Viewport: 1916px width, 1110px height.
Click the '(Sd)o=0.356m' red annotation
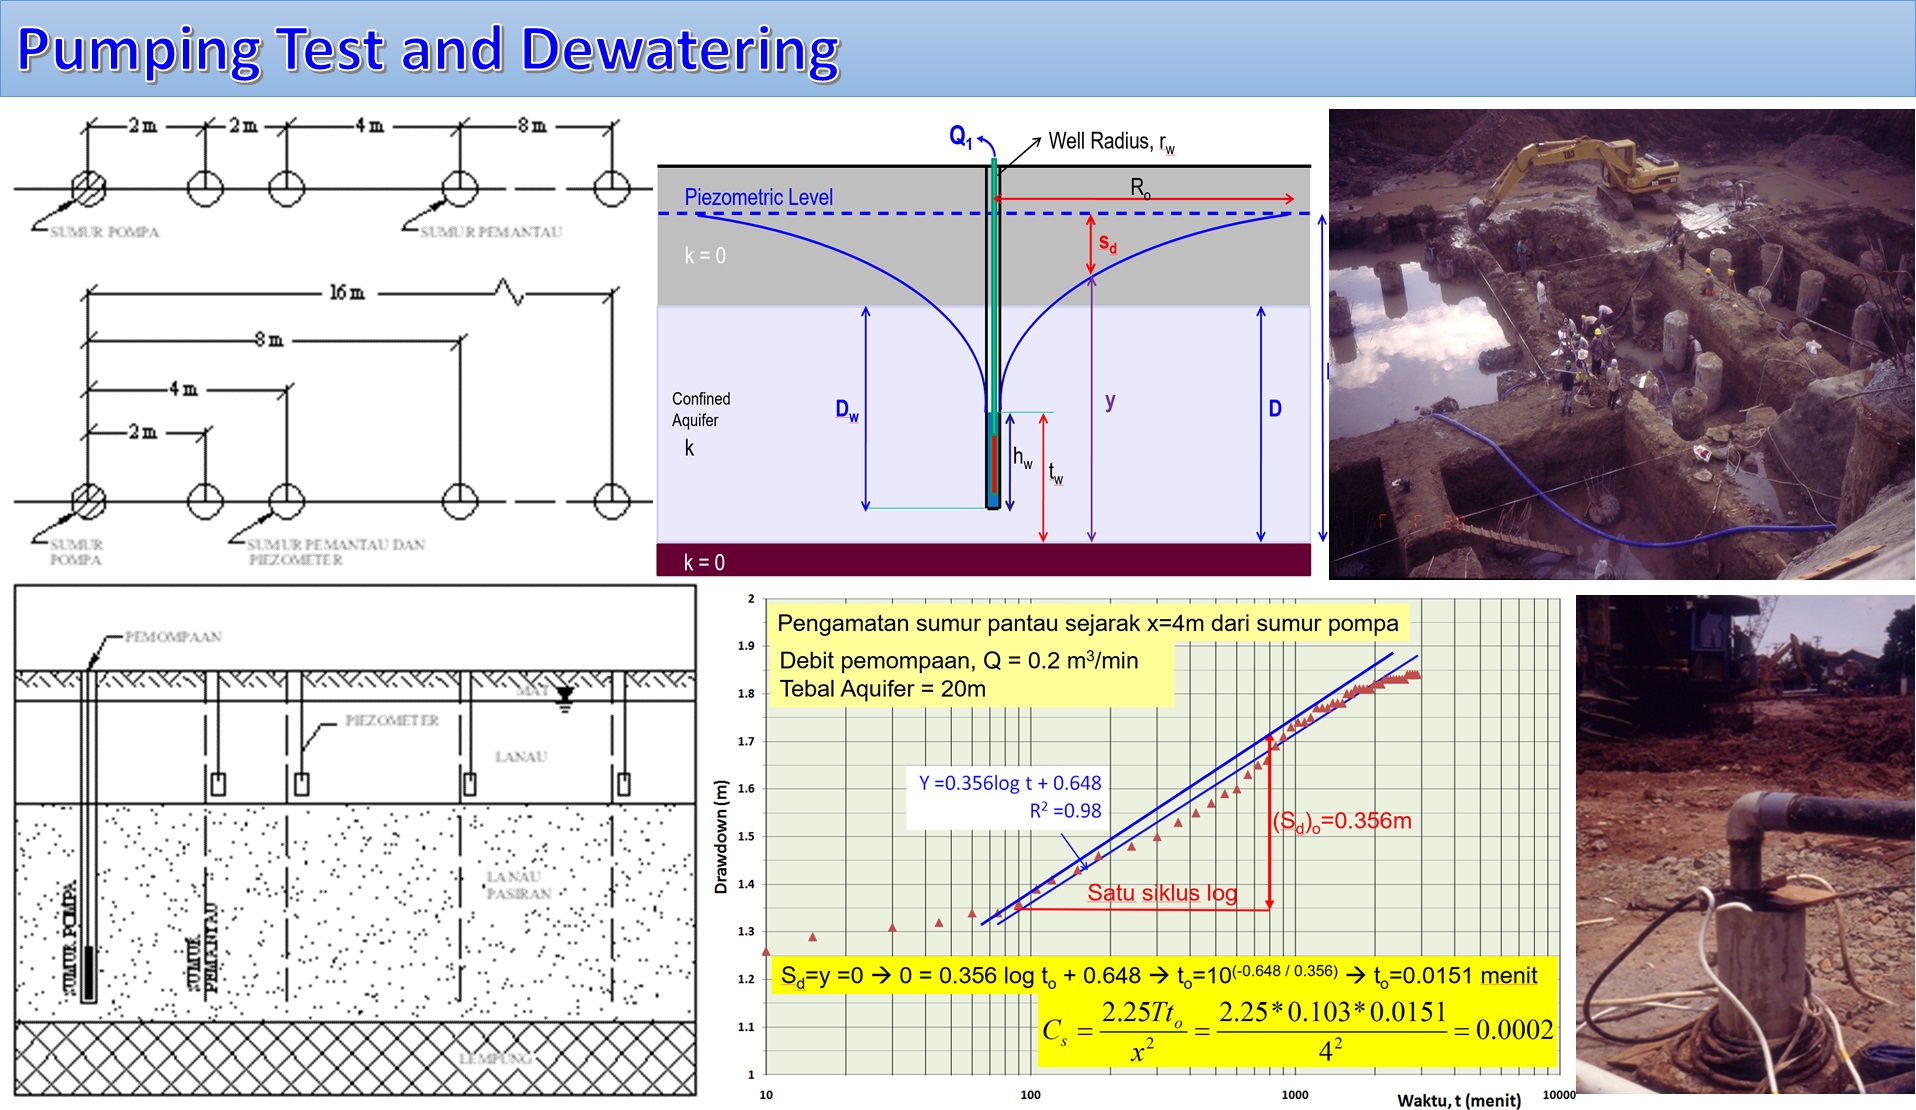(x=1342, y=822)
